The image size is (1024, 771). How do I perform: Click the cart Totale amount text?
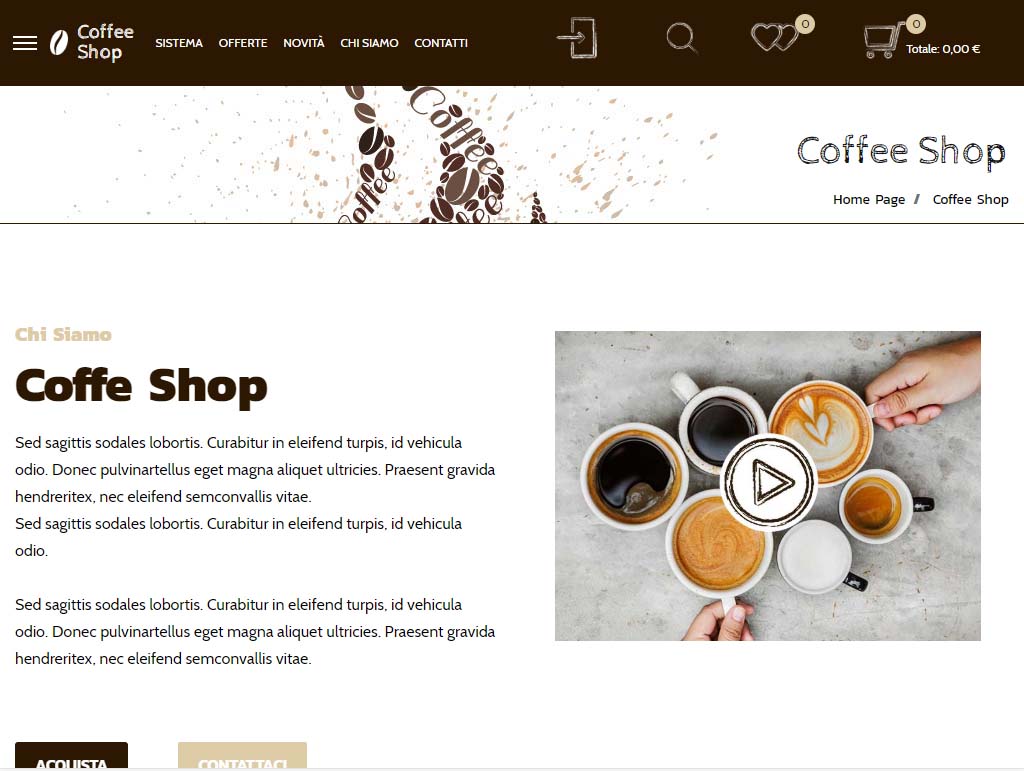943,49
